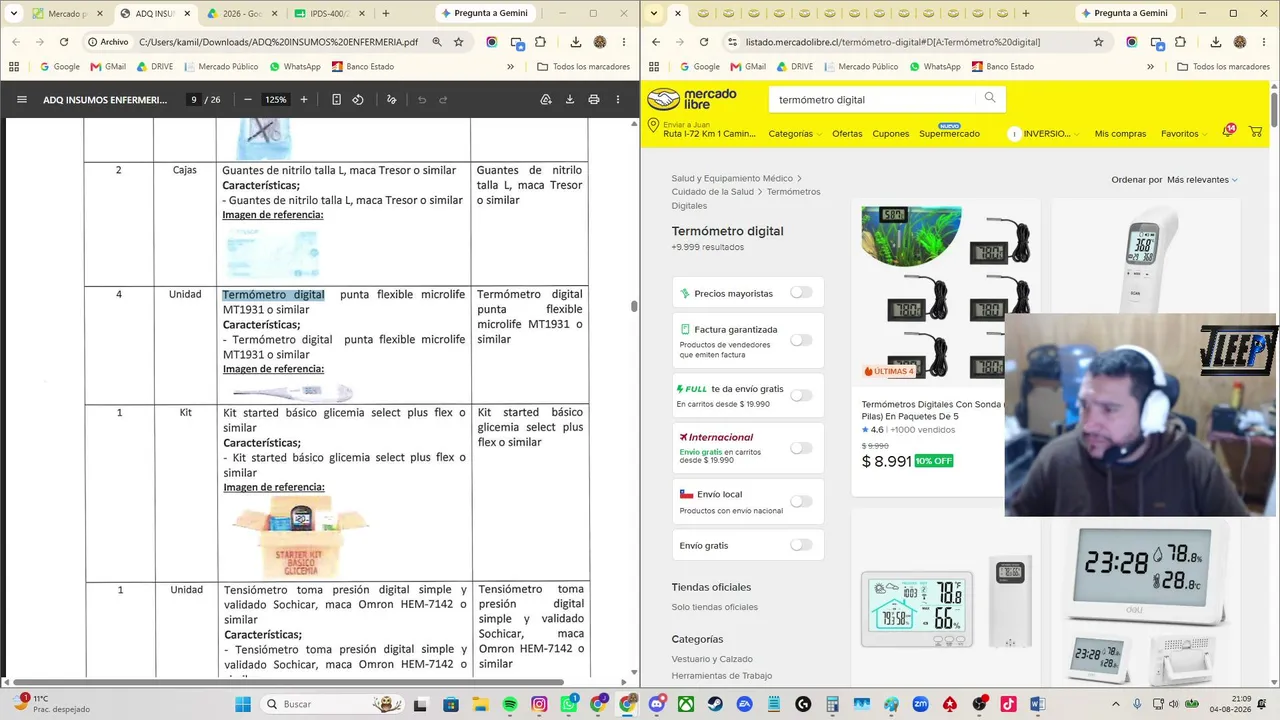Open WhatsApp bookmark in left window
The width and height of the screenshot is (1280, 720).
tap(295, 67)
